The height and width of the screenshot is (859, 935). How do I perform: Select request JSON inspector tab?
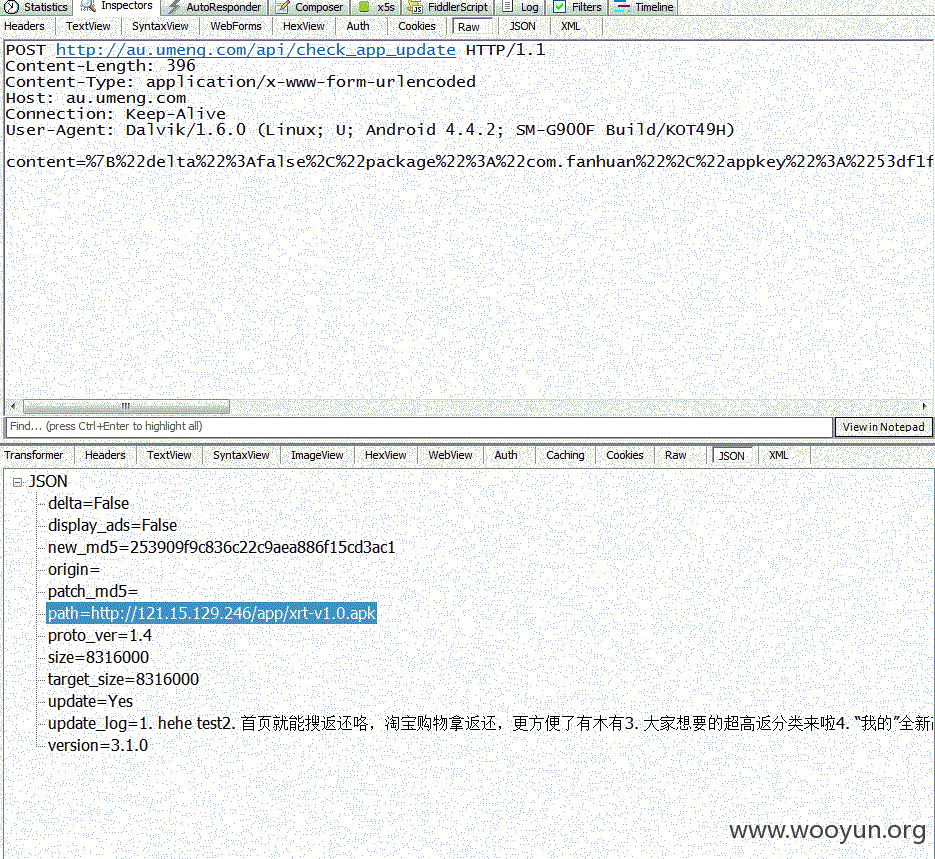pyautogui.click(x=522, y=26)
